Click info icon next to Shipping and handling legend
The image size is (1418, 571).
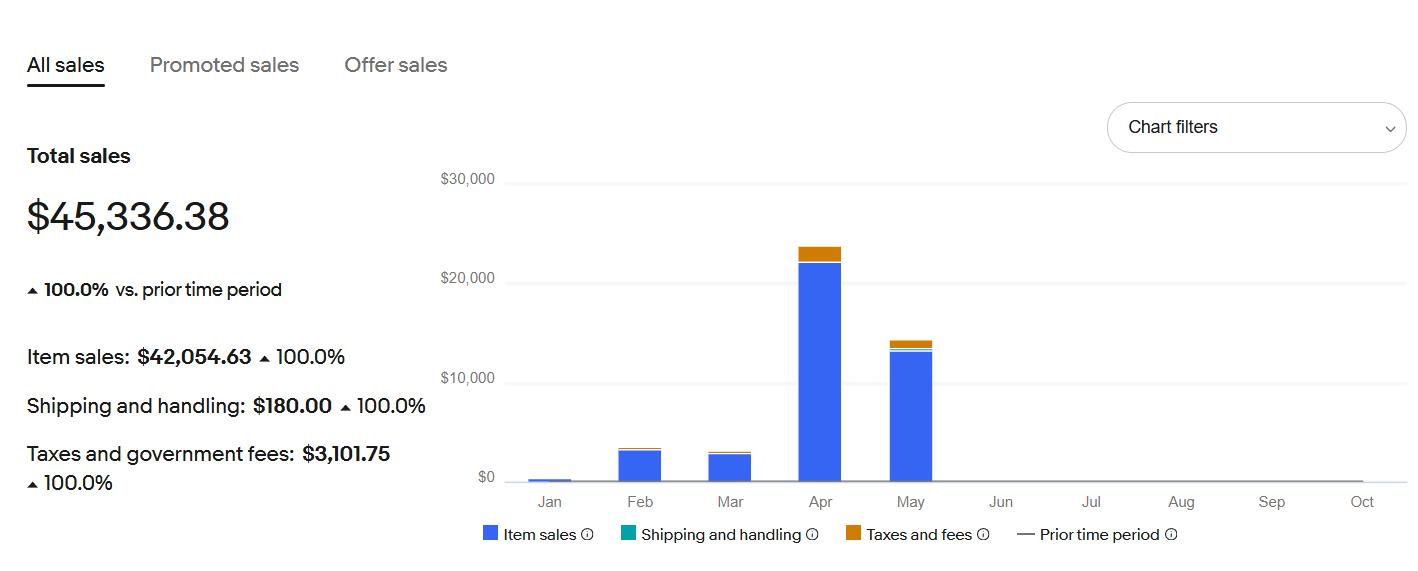[812, 535]
